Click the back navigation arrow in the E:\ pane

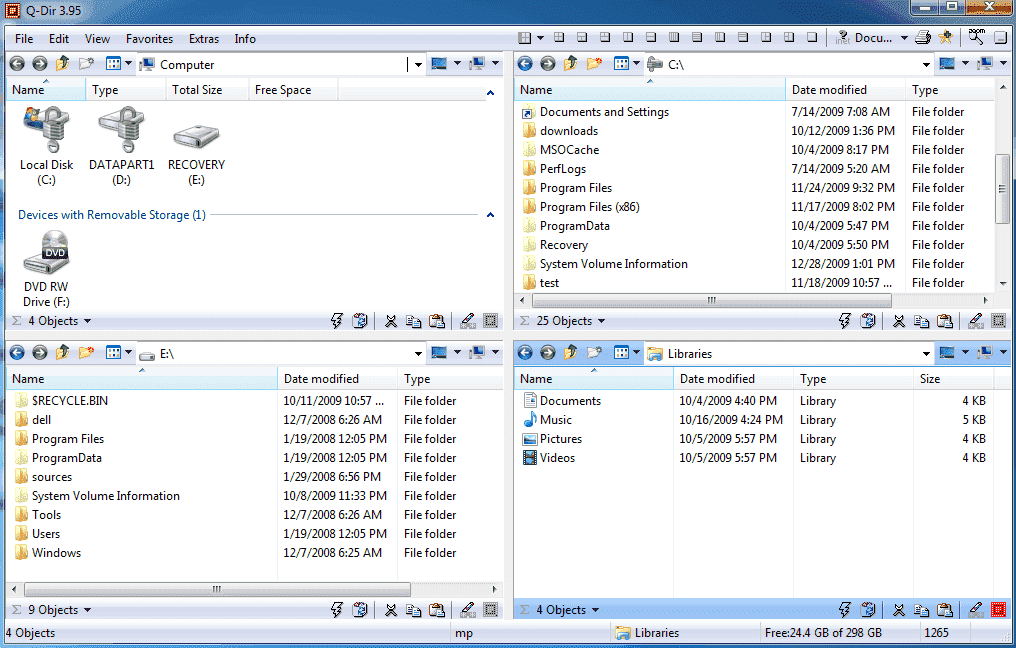click(x=16, y=352)
